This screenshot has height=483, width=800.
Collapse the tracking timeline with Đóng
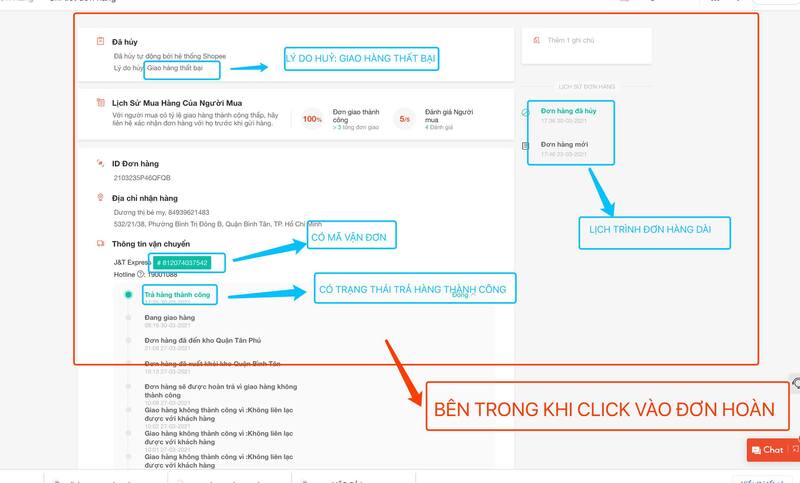tap(462, 296)
